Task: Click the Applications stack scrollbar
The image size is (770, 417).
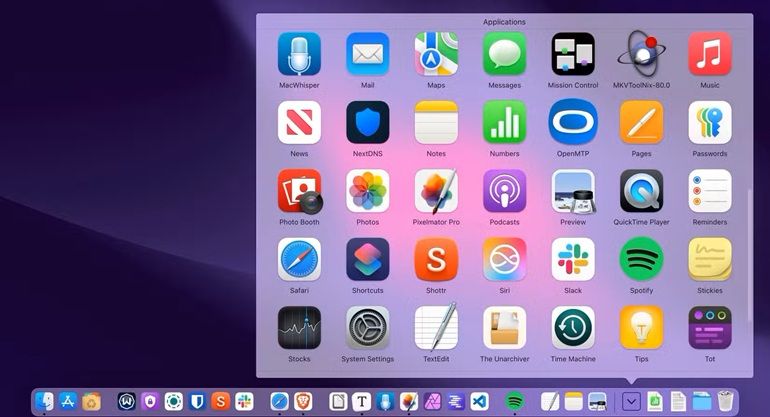Action: point(749,254)
